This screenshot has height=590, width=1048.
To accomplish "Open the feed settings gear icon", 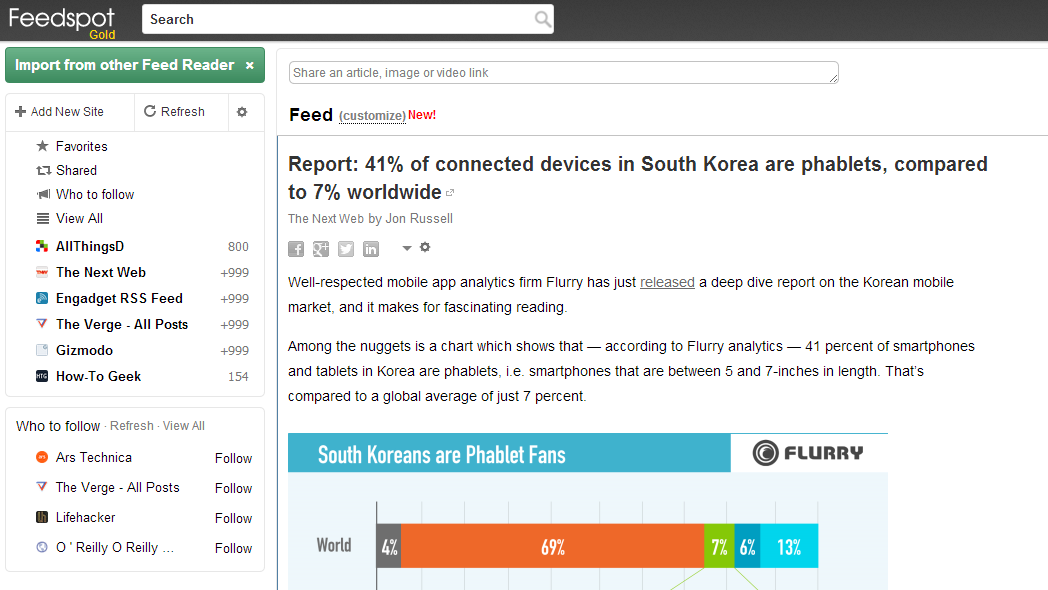I will tap(243, 111).
